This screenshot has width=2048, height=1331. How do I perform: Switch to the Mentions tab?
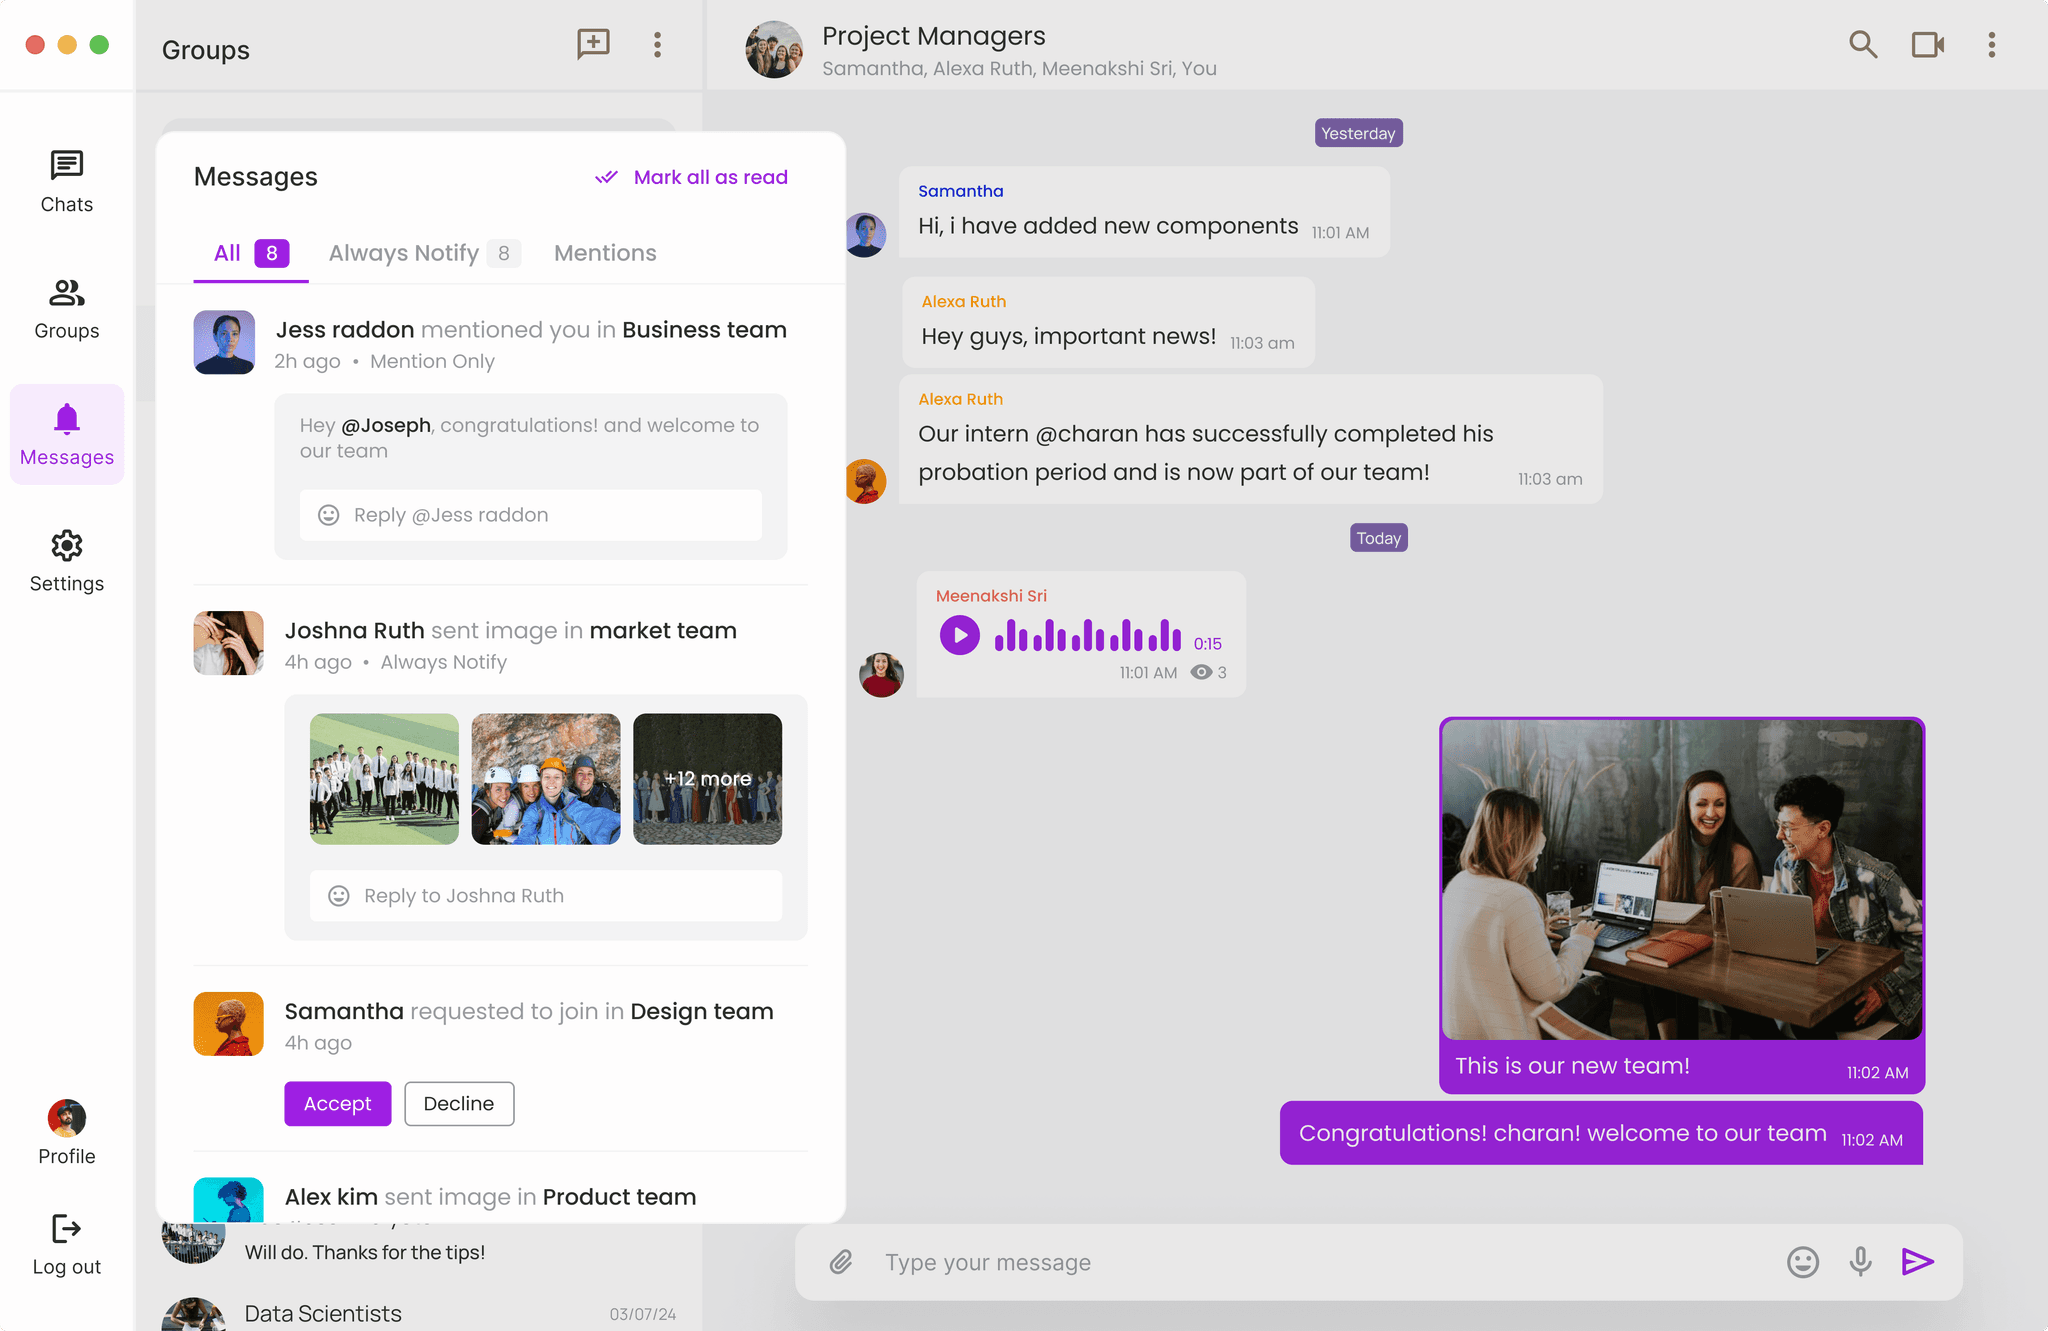(x=605, y=253)
